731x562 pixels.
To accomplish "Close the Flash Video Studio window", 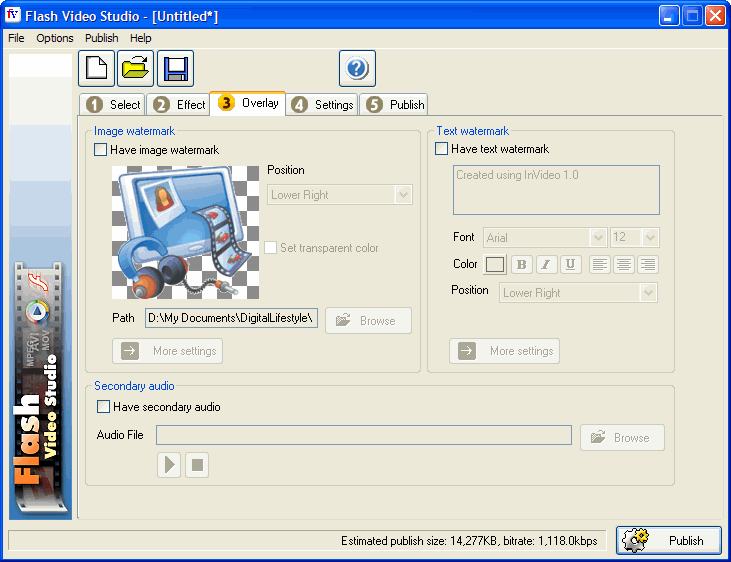I will [715, 15].
